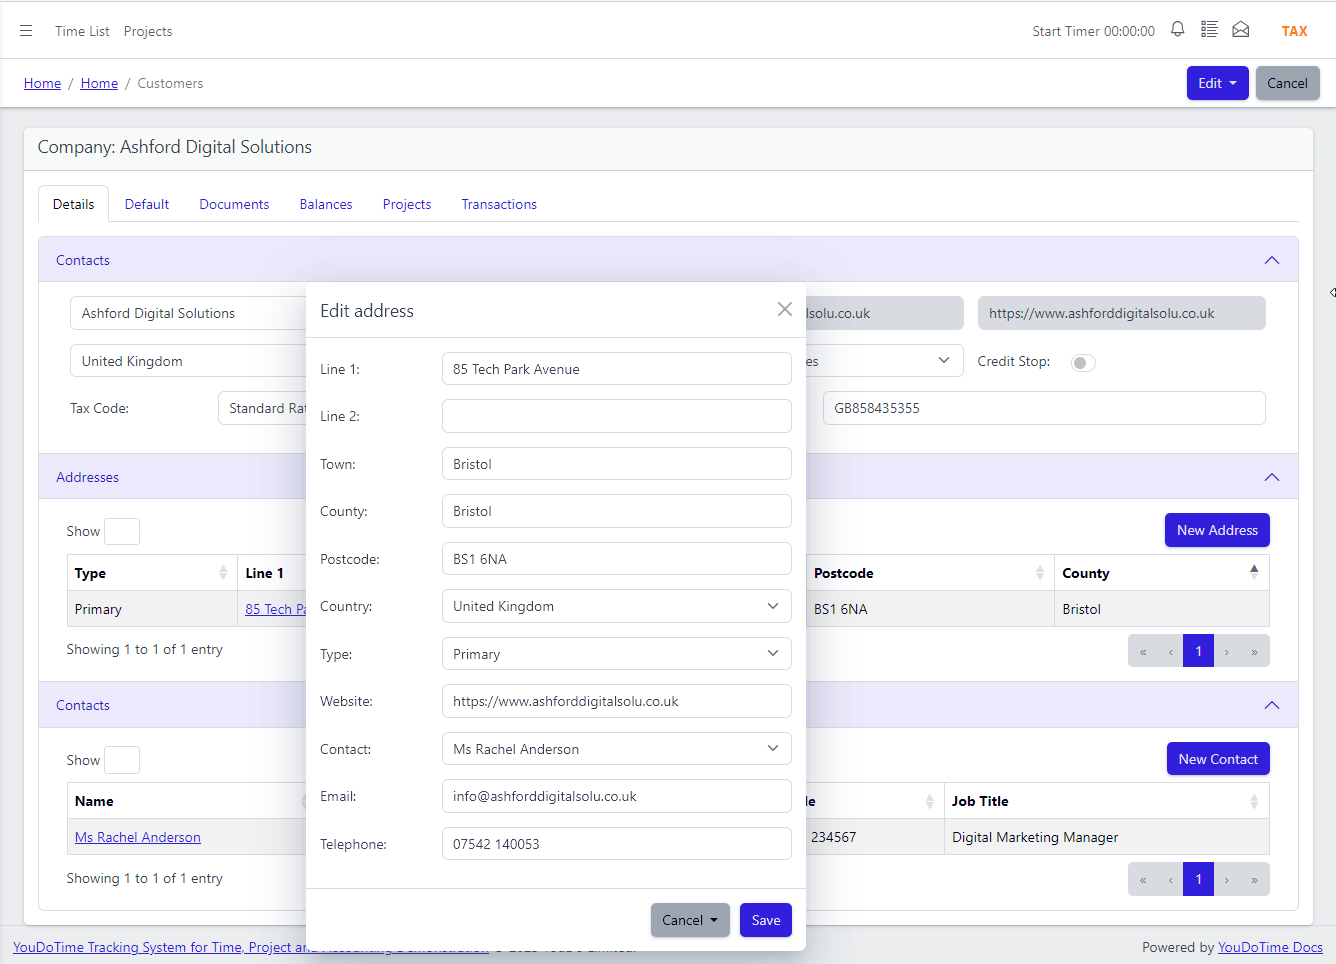Click the Website field in dialog

[x=616, y=701]
